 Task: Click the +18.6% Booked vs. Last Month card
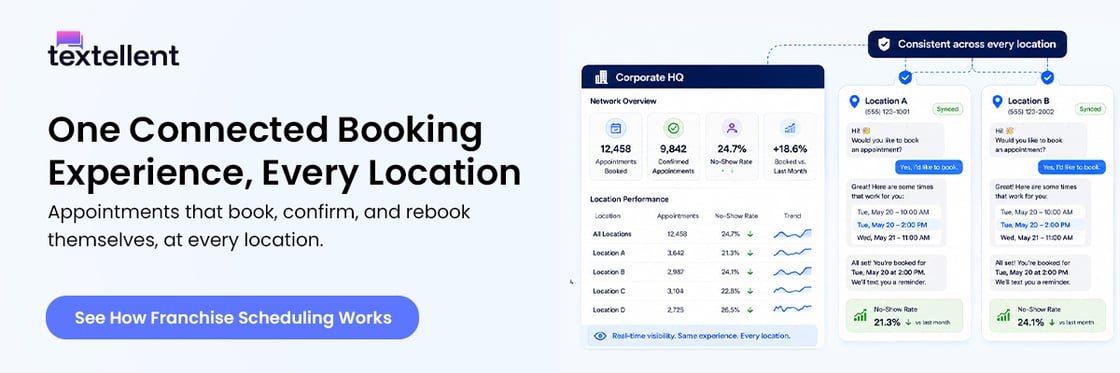click(790, 146)
